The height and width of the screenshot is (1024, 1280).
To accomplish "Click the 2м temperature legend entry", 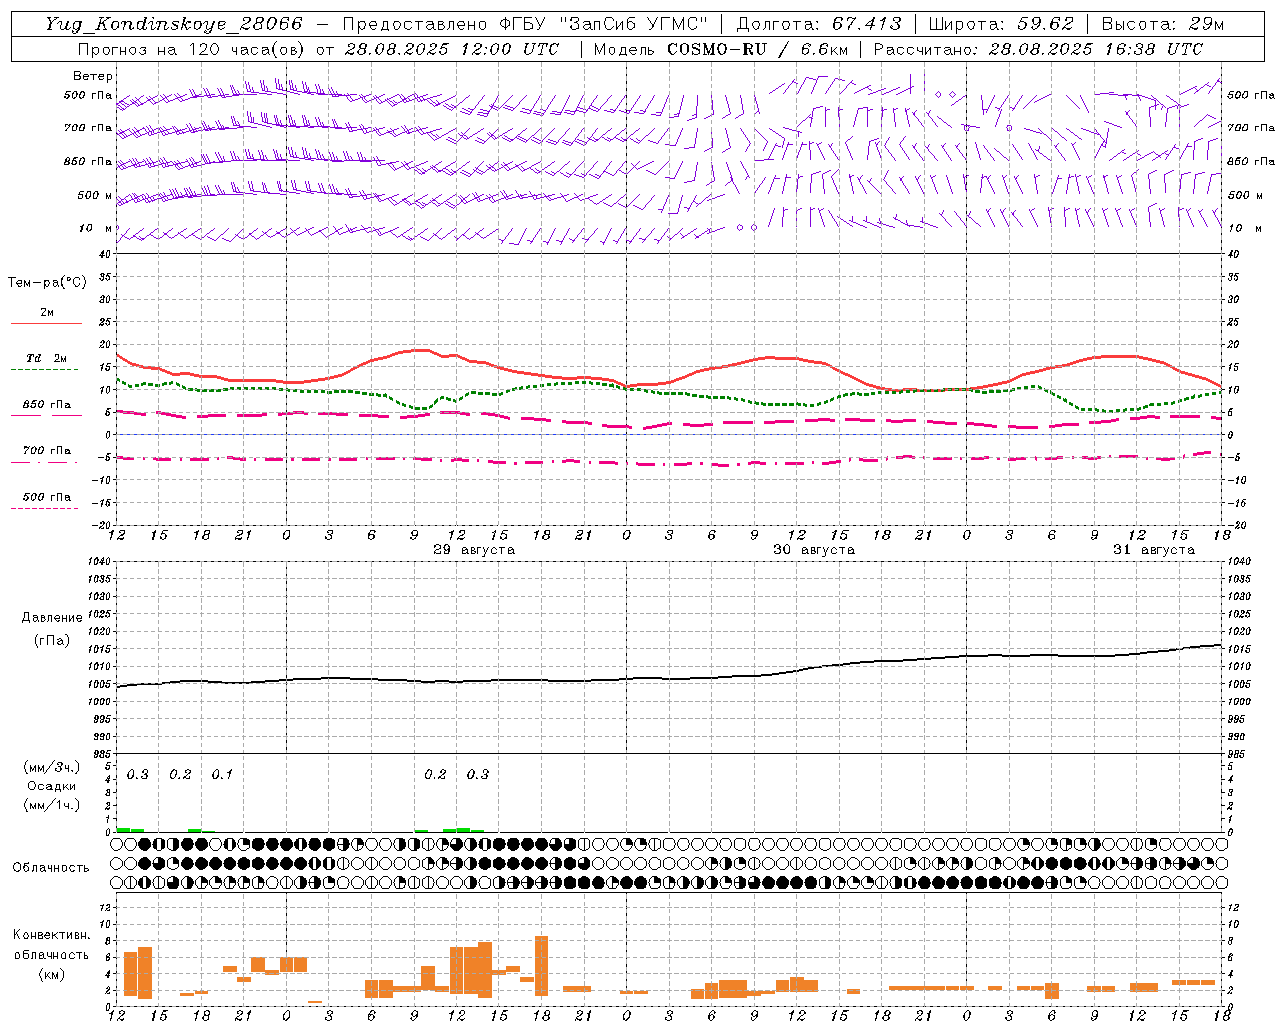I will click(47, 312).
